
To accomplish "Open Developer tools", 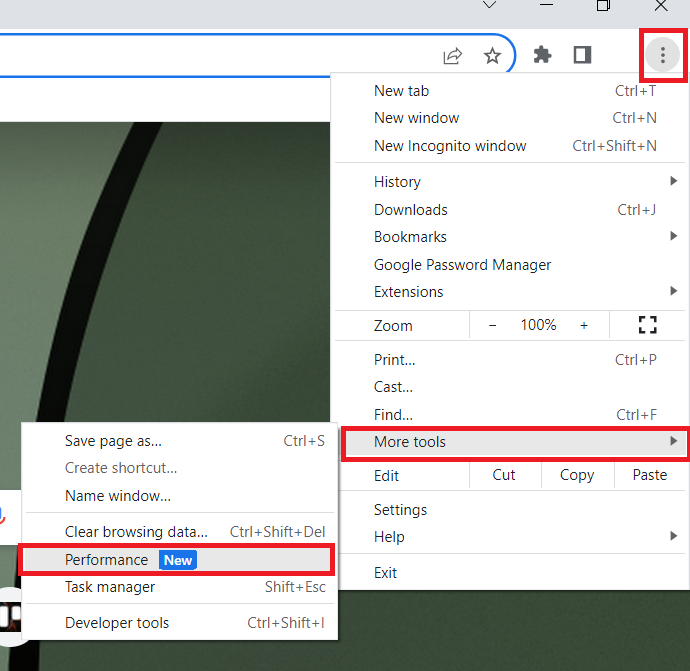I will [180, 623].
